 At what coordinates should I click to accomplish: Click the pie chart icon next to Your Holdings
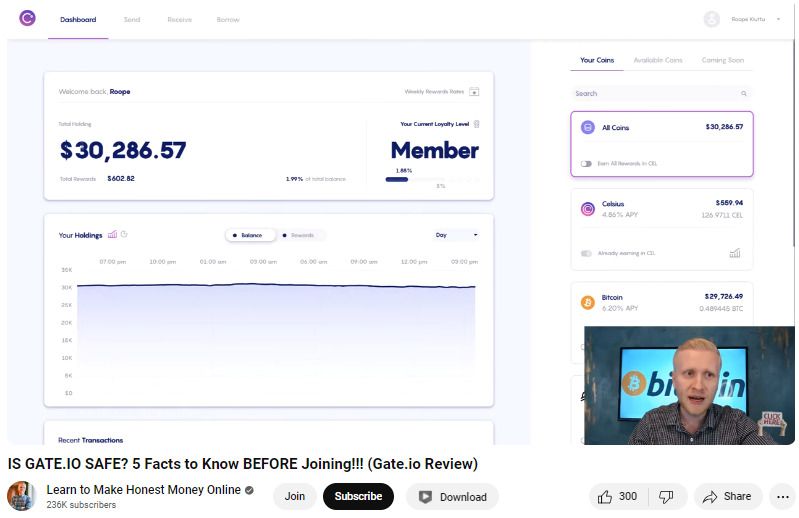pos(124,234)
